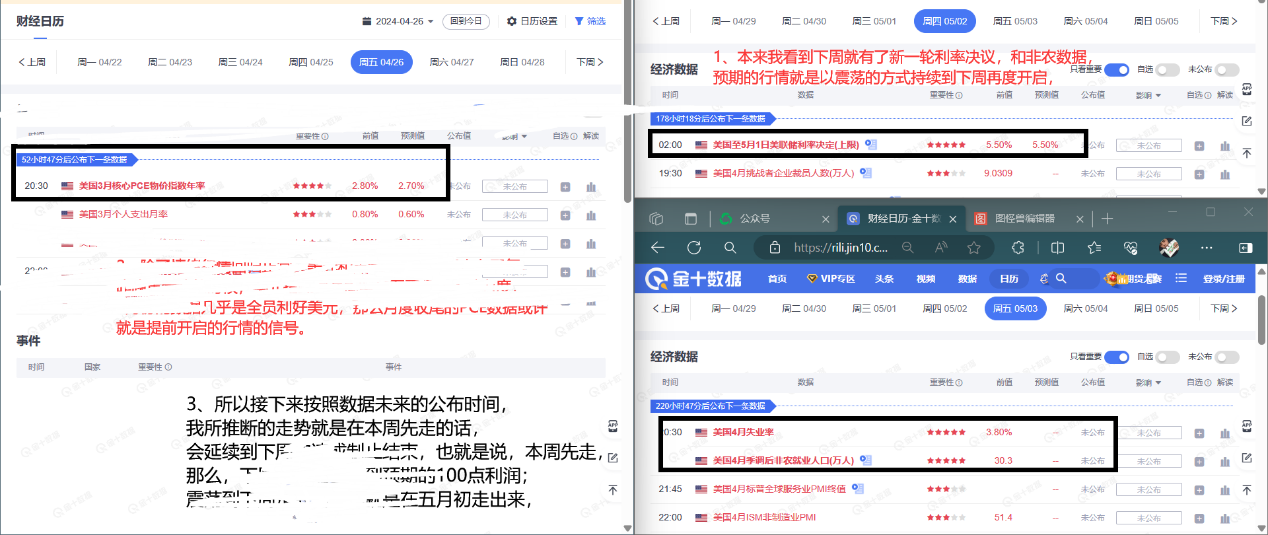This screenshot has width=1268, height=535.
Task: Open VIP专区 in 金十数据 navigation
Action: [831, 279]
